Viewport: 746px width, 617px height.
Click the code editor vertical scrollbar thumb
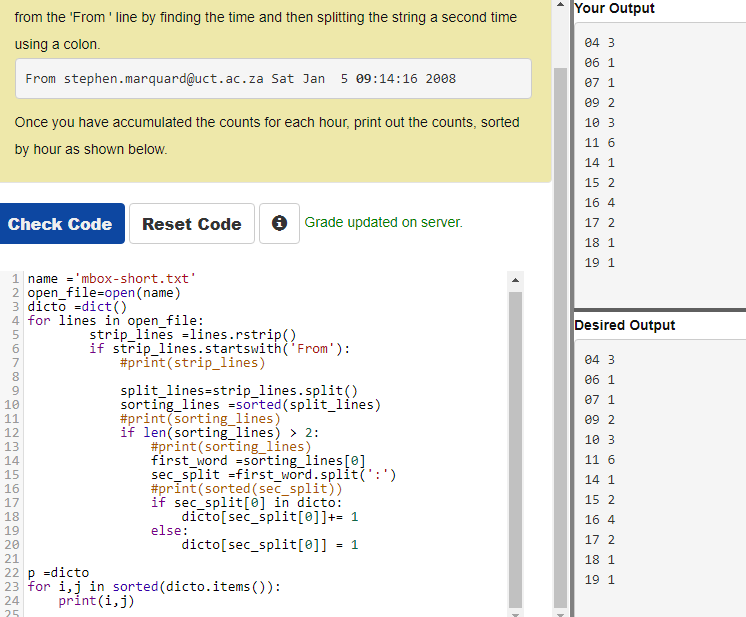[x=515, y=450]
